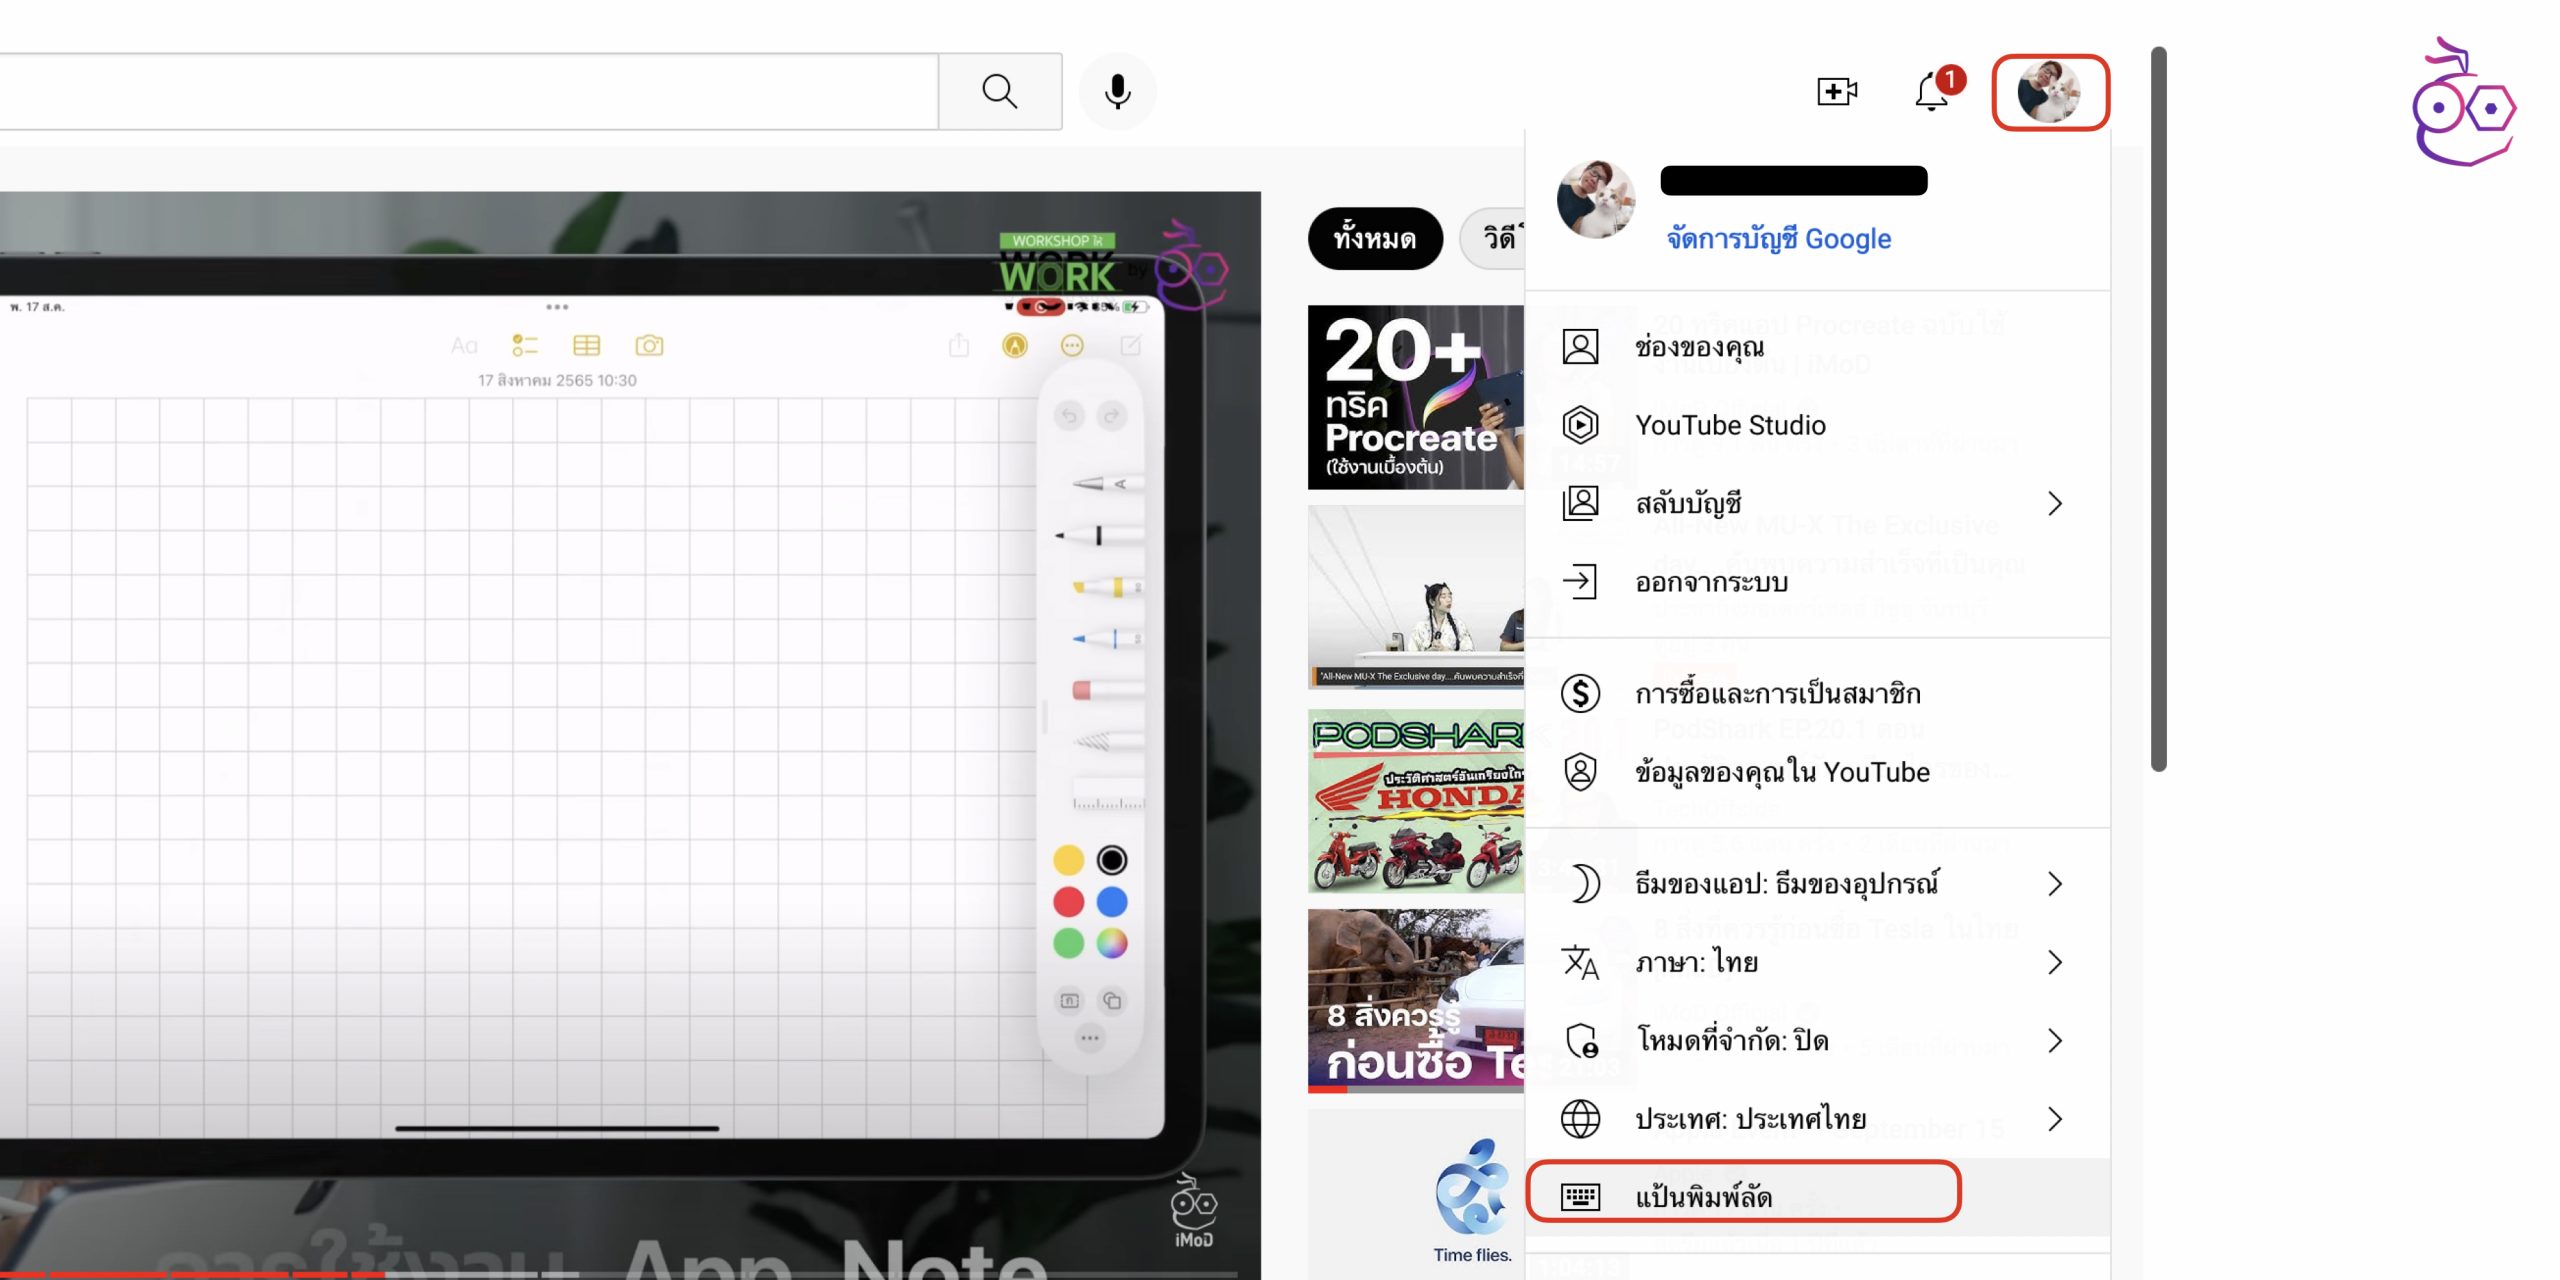This screenshot has width=2560, height=1280.
Task: Open the create video camera icon
Action: pyautogui.click(x=1836, y=92)
